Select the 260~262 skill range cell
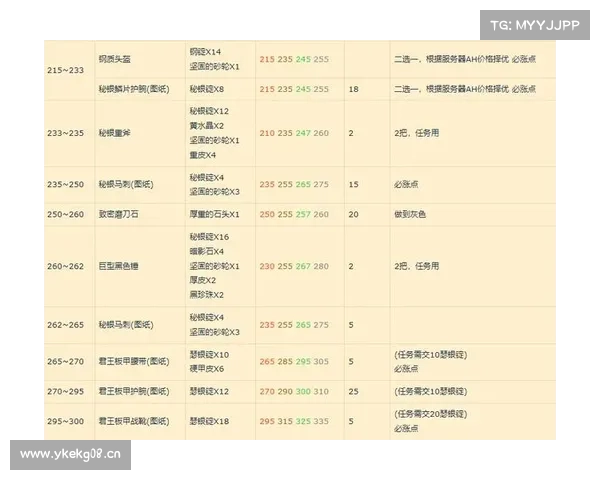The height and width of the screenshot is (480, 600). 66,266
